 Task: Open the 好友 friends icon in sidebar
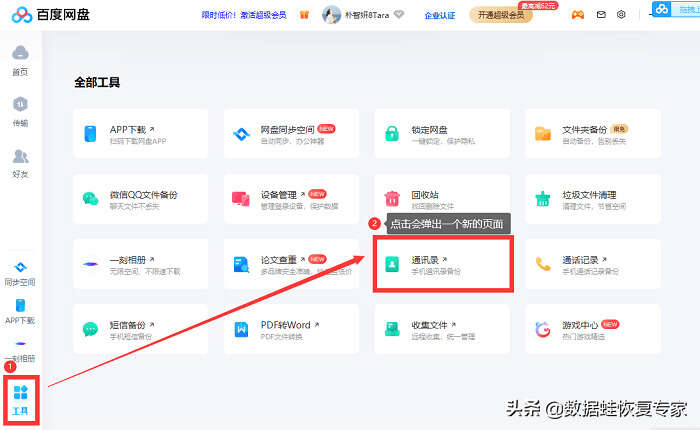(x=20, y=163)
